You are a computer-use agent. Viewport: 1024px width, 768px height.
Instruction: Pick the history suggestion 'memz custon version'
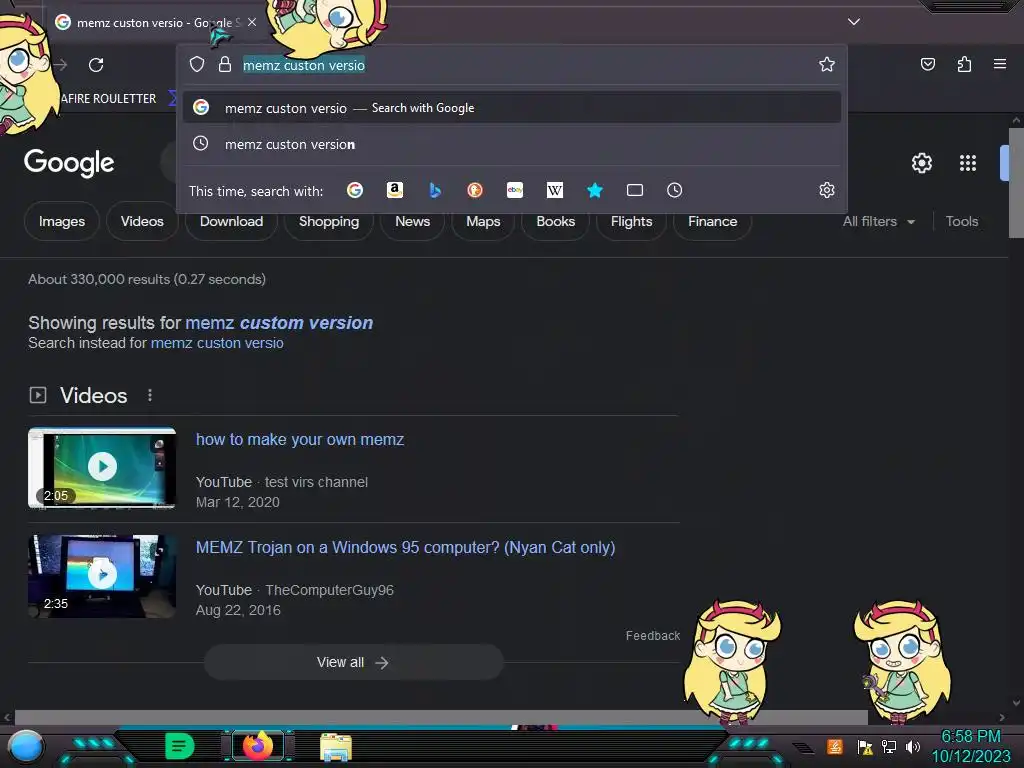click(512, 144)
